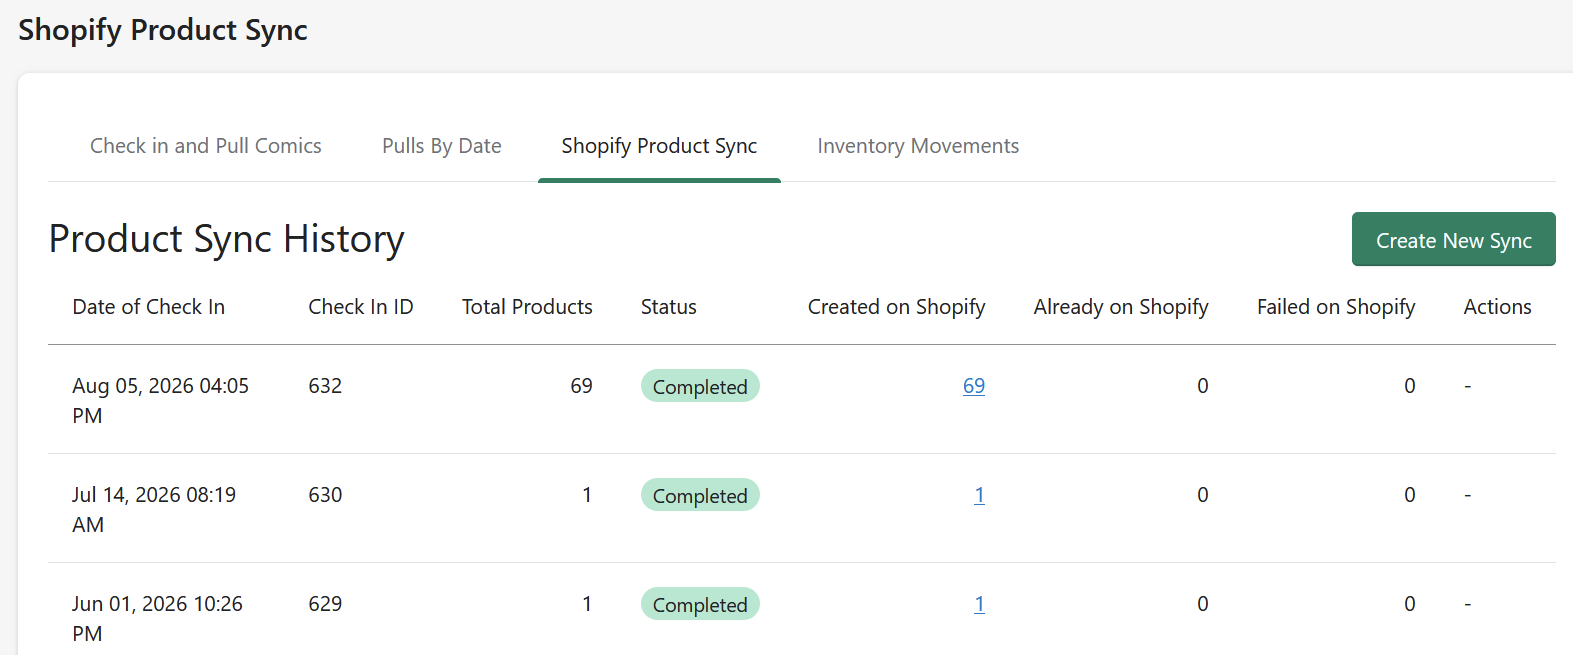Viewport: 1573px width, 655px height.
Task: Select the Aug 05, 2026 04:05 PM date cell
Action: (x=161, y=400)
